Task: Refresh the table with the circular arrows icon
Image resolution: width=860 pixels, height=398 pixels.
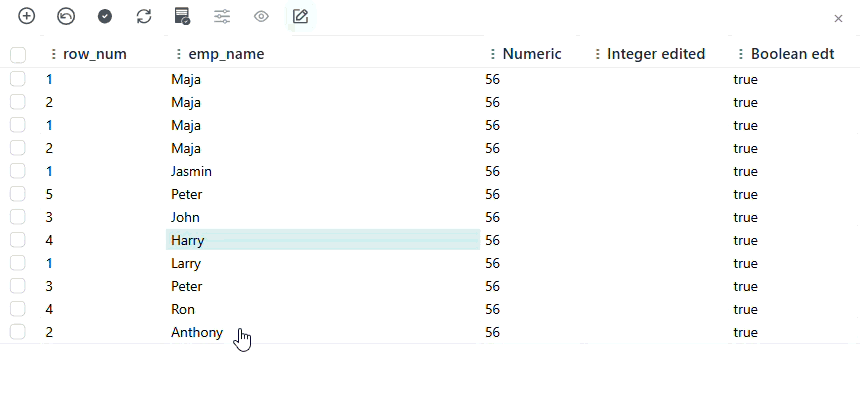Action: (144, 16)
